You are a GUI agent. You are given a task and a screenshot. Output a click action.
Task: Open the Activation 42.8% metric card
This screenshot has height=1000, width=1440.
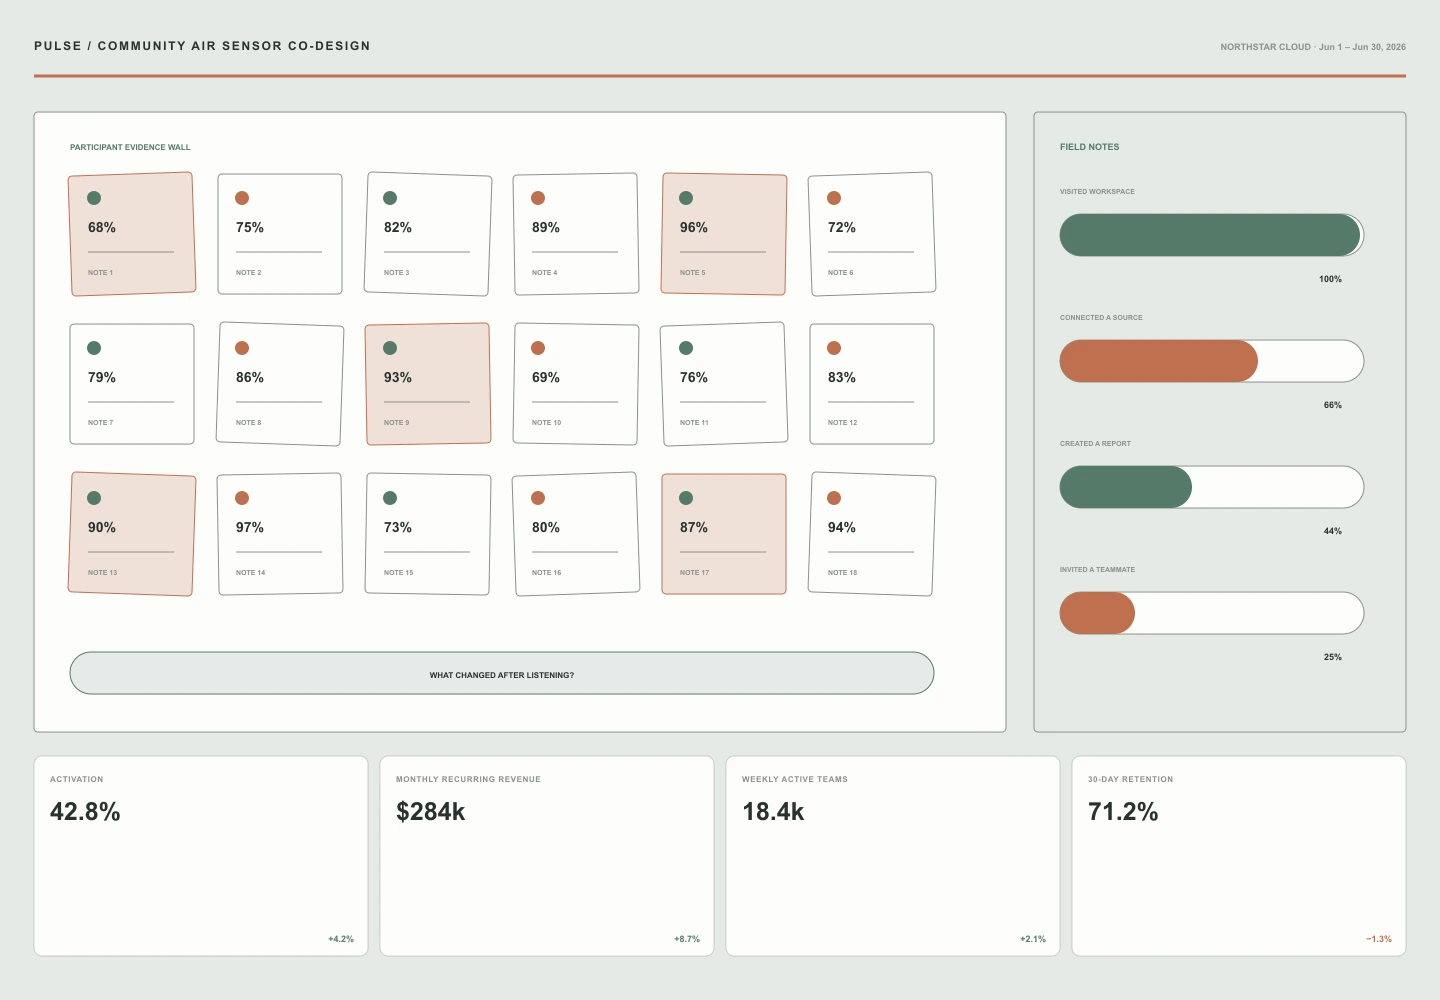(x=201, y=856)
